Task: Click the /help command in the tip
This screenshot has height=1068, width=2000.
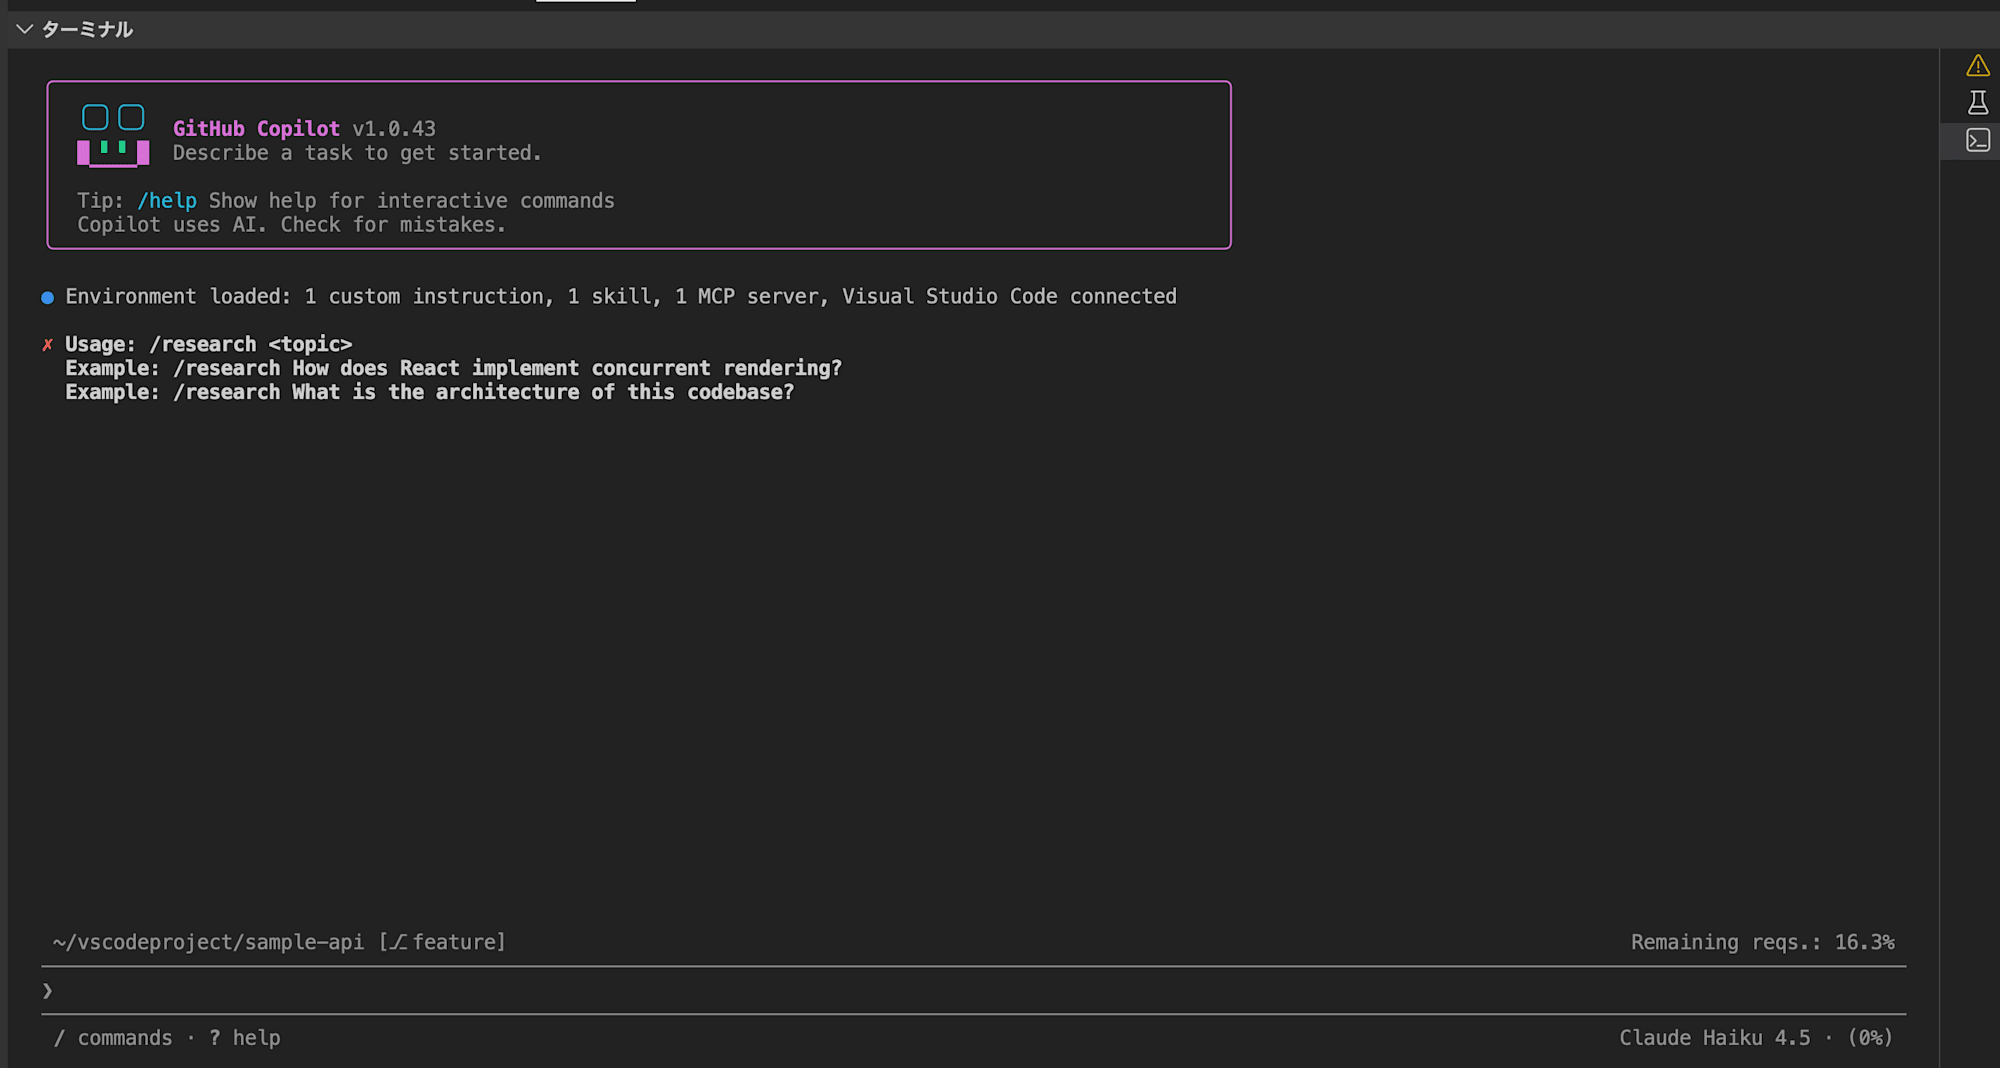Action: point(167,201)
